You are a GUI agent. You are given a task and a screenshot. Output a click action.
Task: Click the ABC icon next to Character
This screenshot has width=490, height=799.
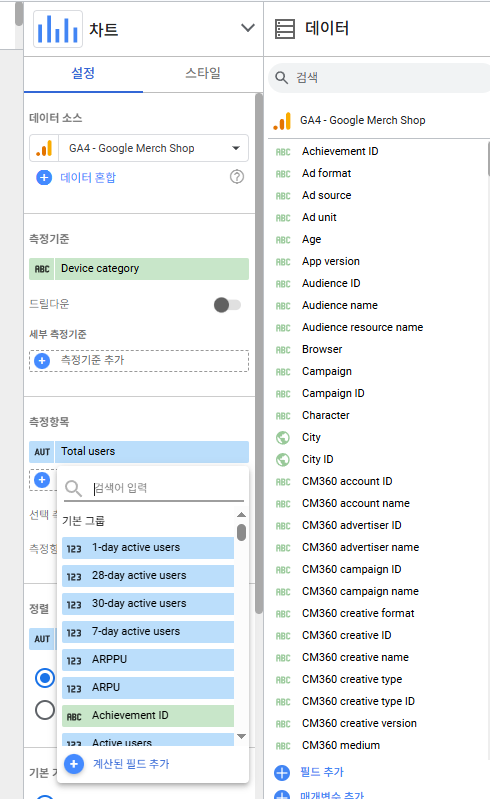point(283,416)
